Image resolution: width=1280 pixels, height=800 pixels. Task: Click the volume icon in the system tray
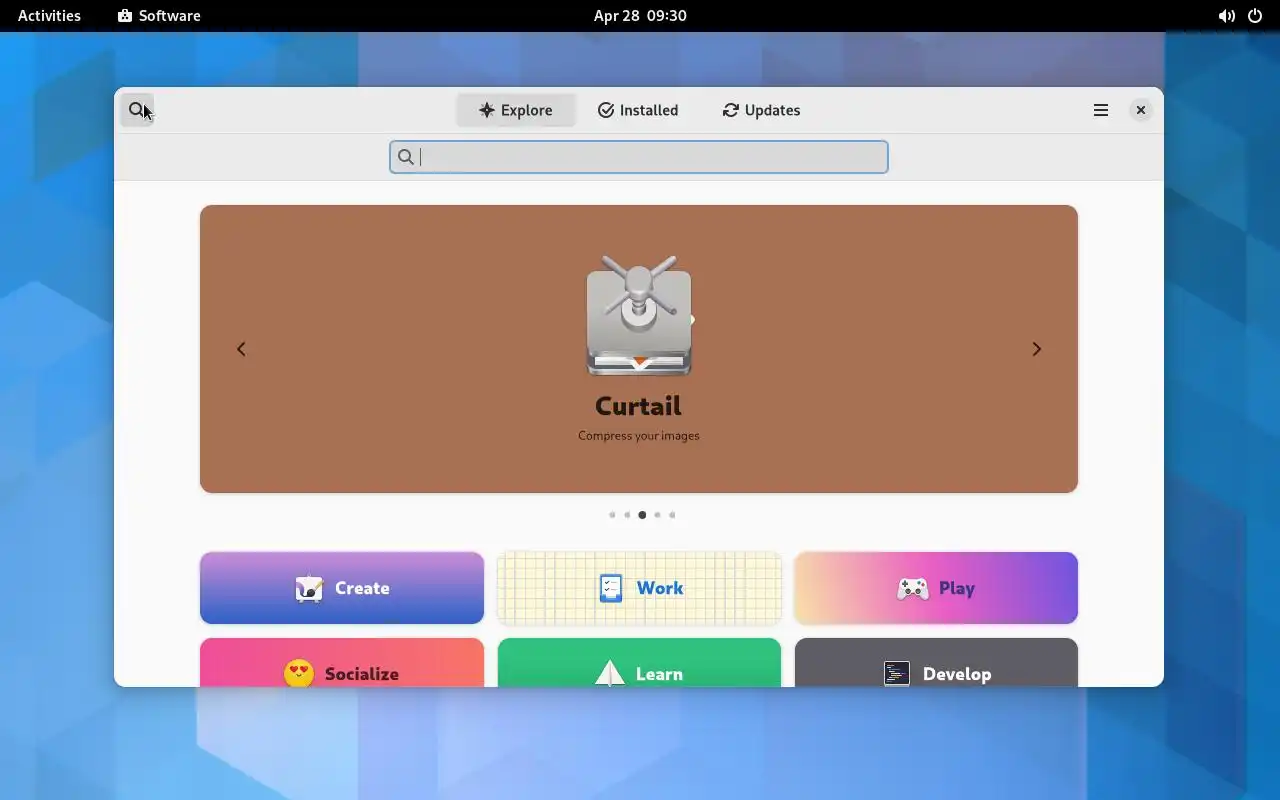point(1226,16)
